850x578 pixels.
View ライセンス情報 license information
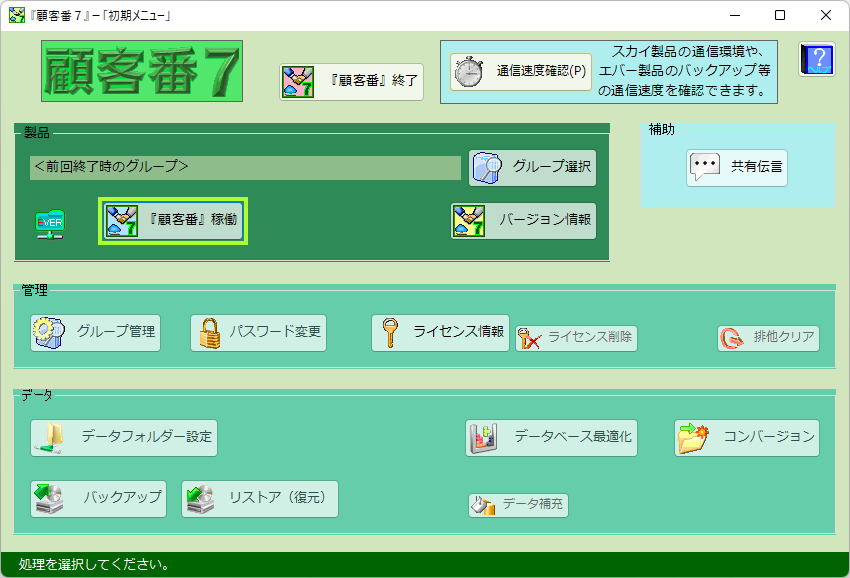[x=440, y=333]
